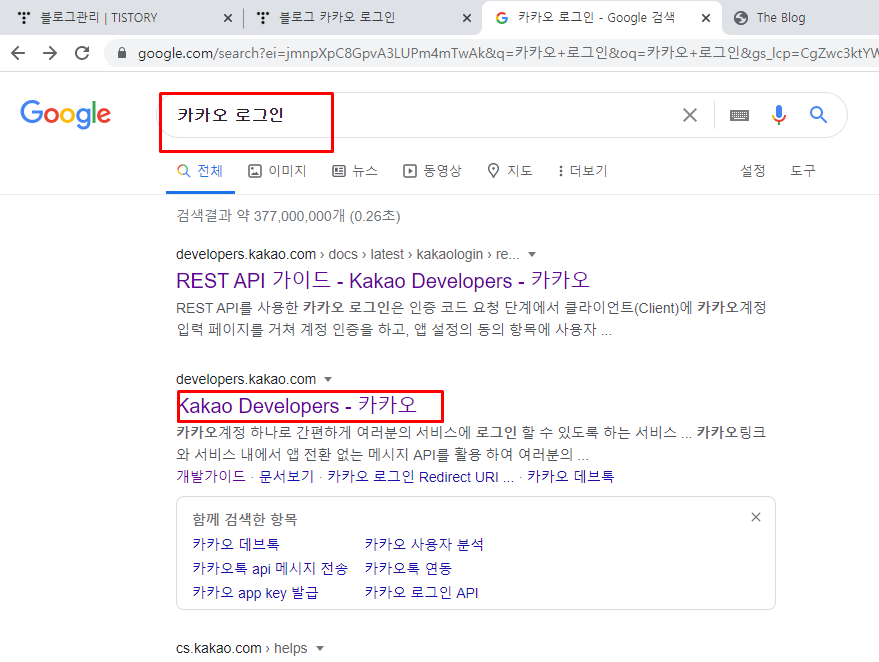Open the 더보기 menu

(582, 171)
